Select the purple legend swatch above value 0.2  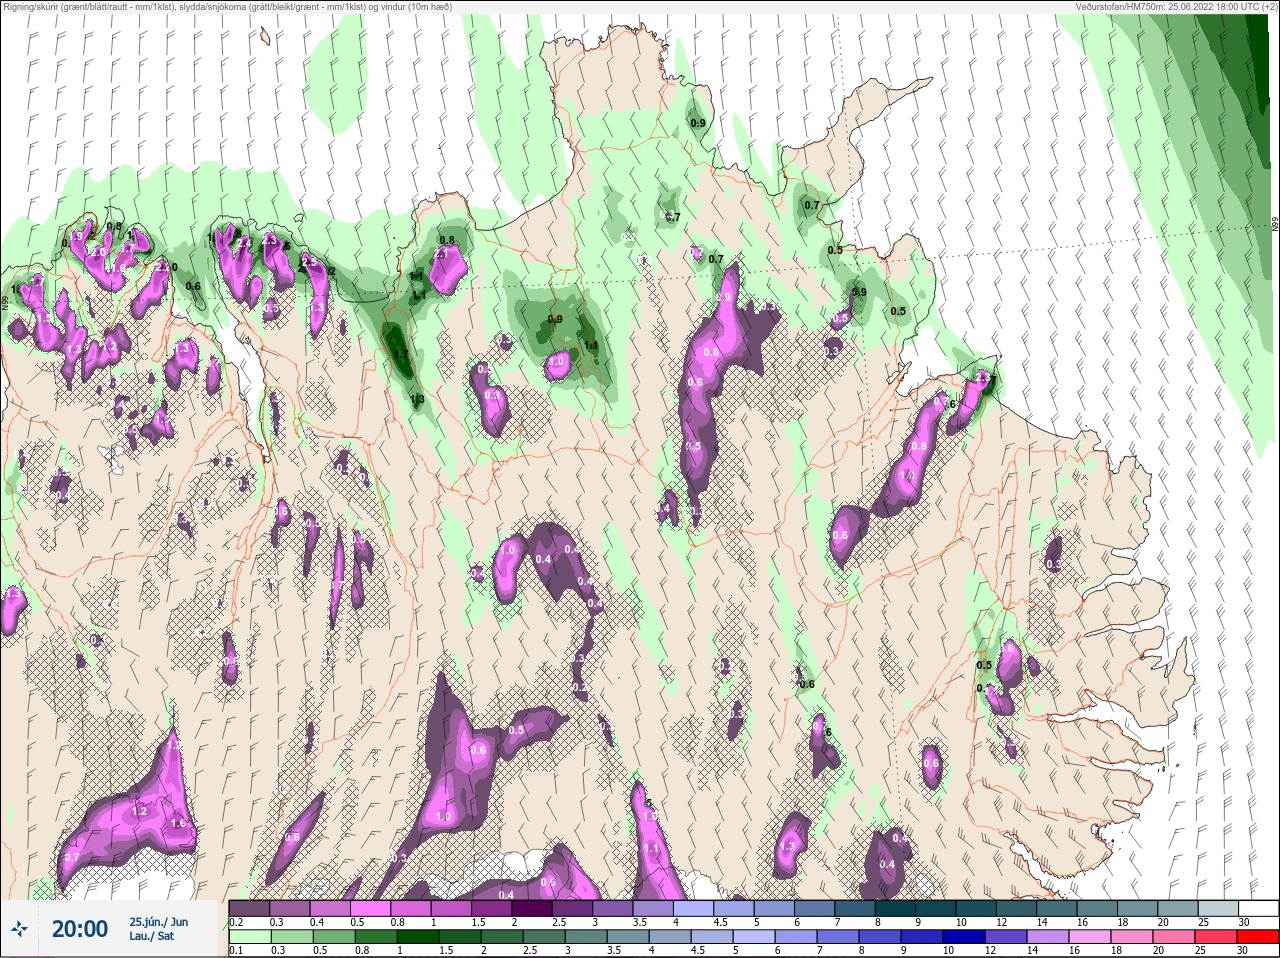click(249, 908)
